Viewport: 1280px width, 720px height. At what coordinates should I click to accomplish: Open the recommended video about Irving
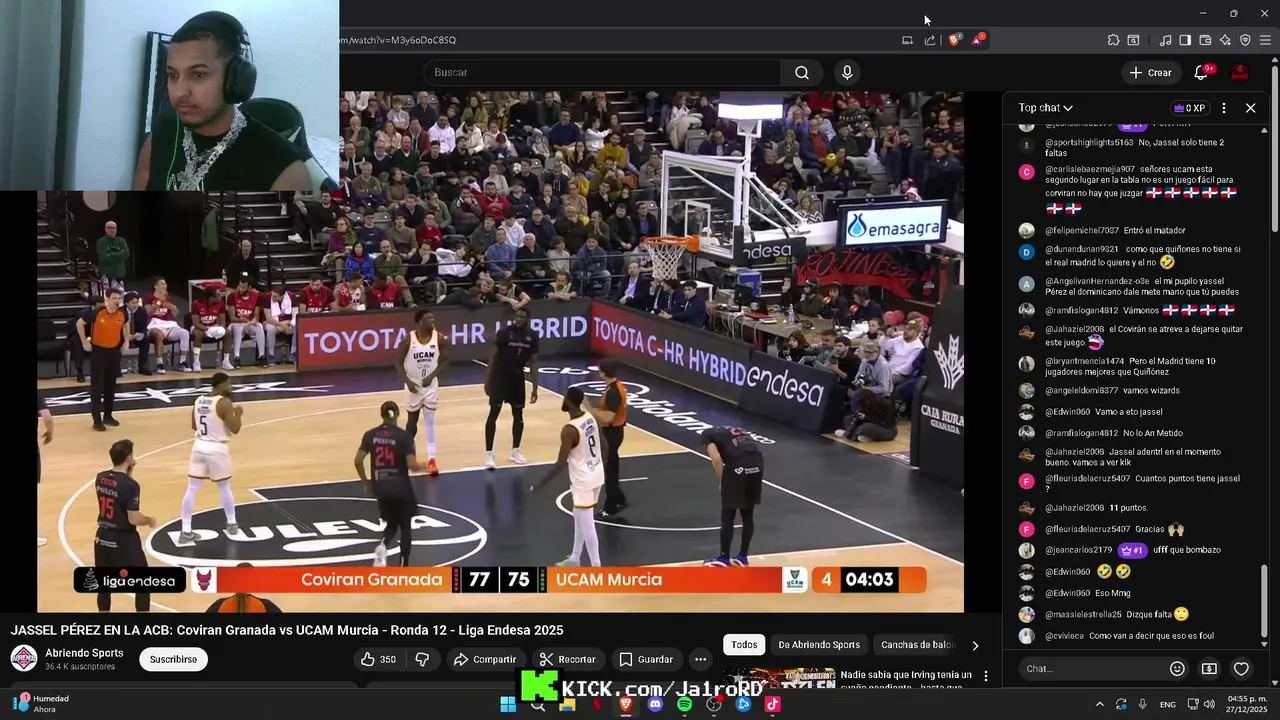[x=905, y=680]
